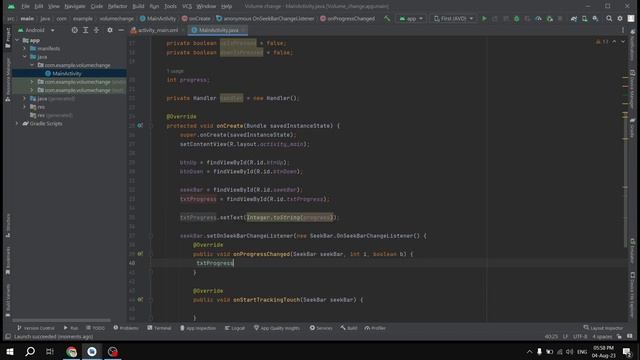
Task: Open the File menu
Action: click(x=25, y=6)
